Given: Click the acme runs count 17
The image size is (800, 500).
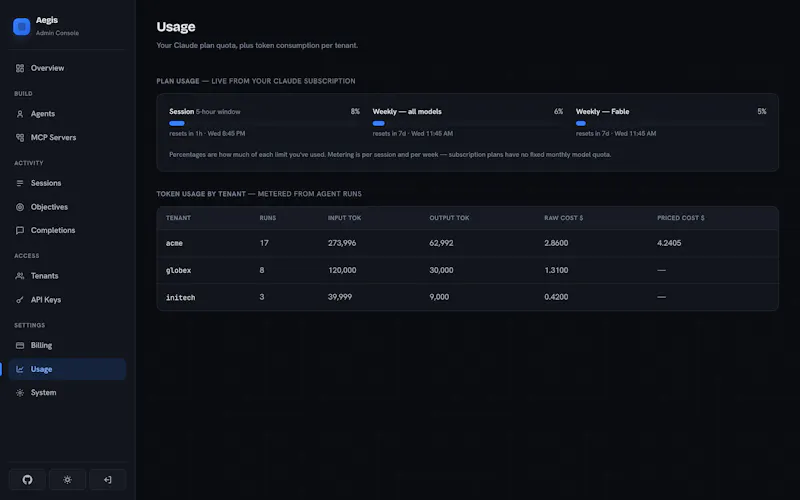Looking at the screenshot, I should (264, 243).
